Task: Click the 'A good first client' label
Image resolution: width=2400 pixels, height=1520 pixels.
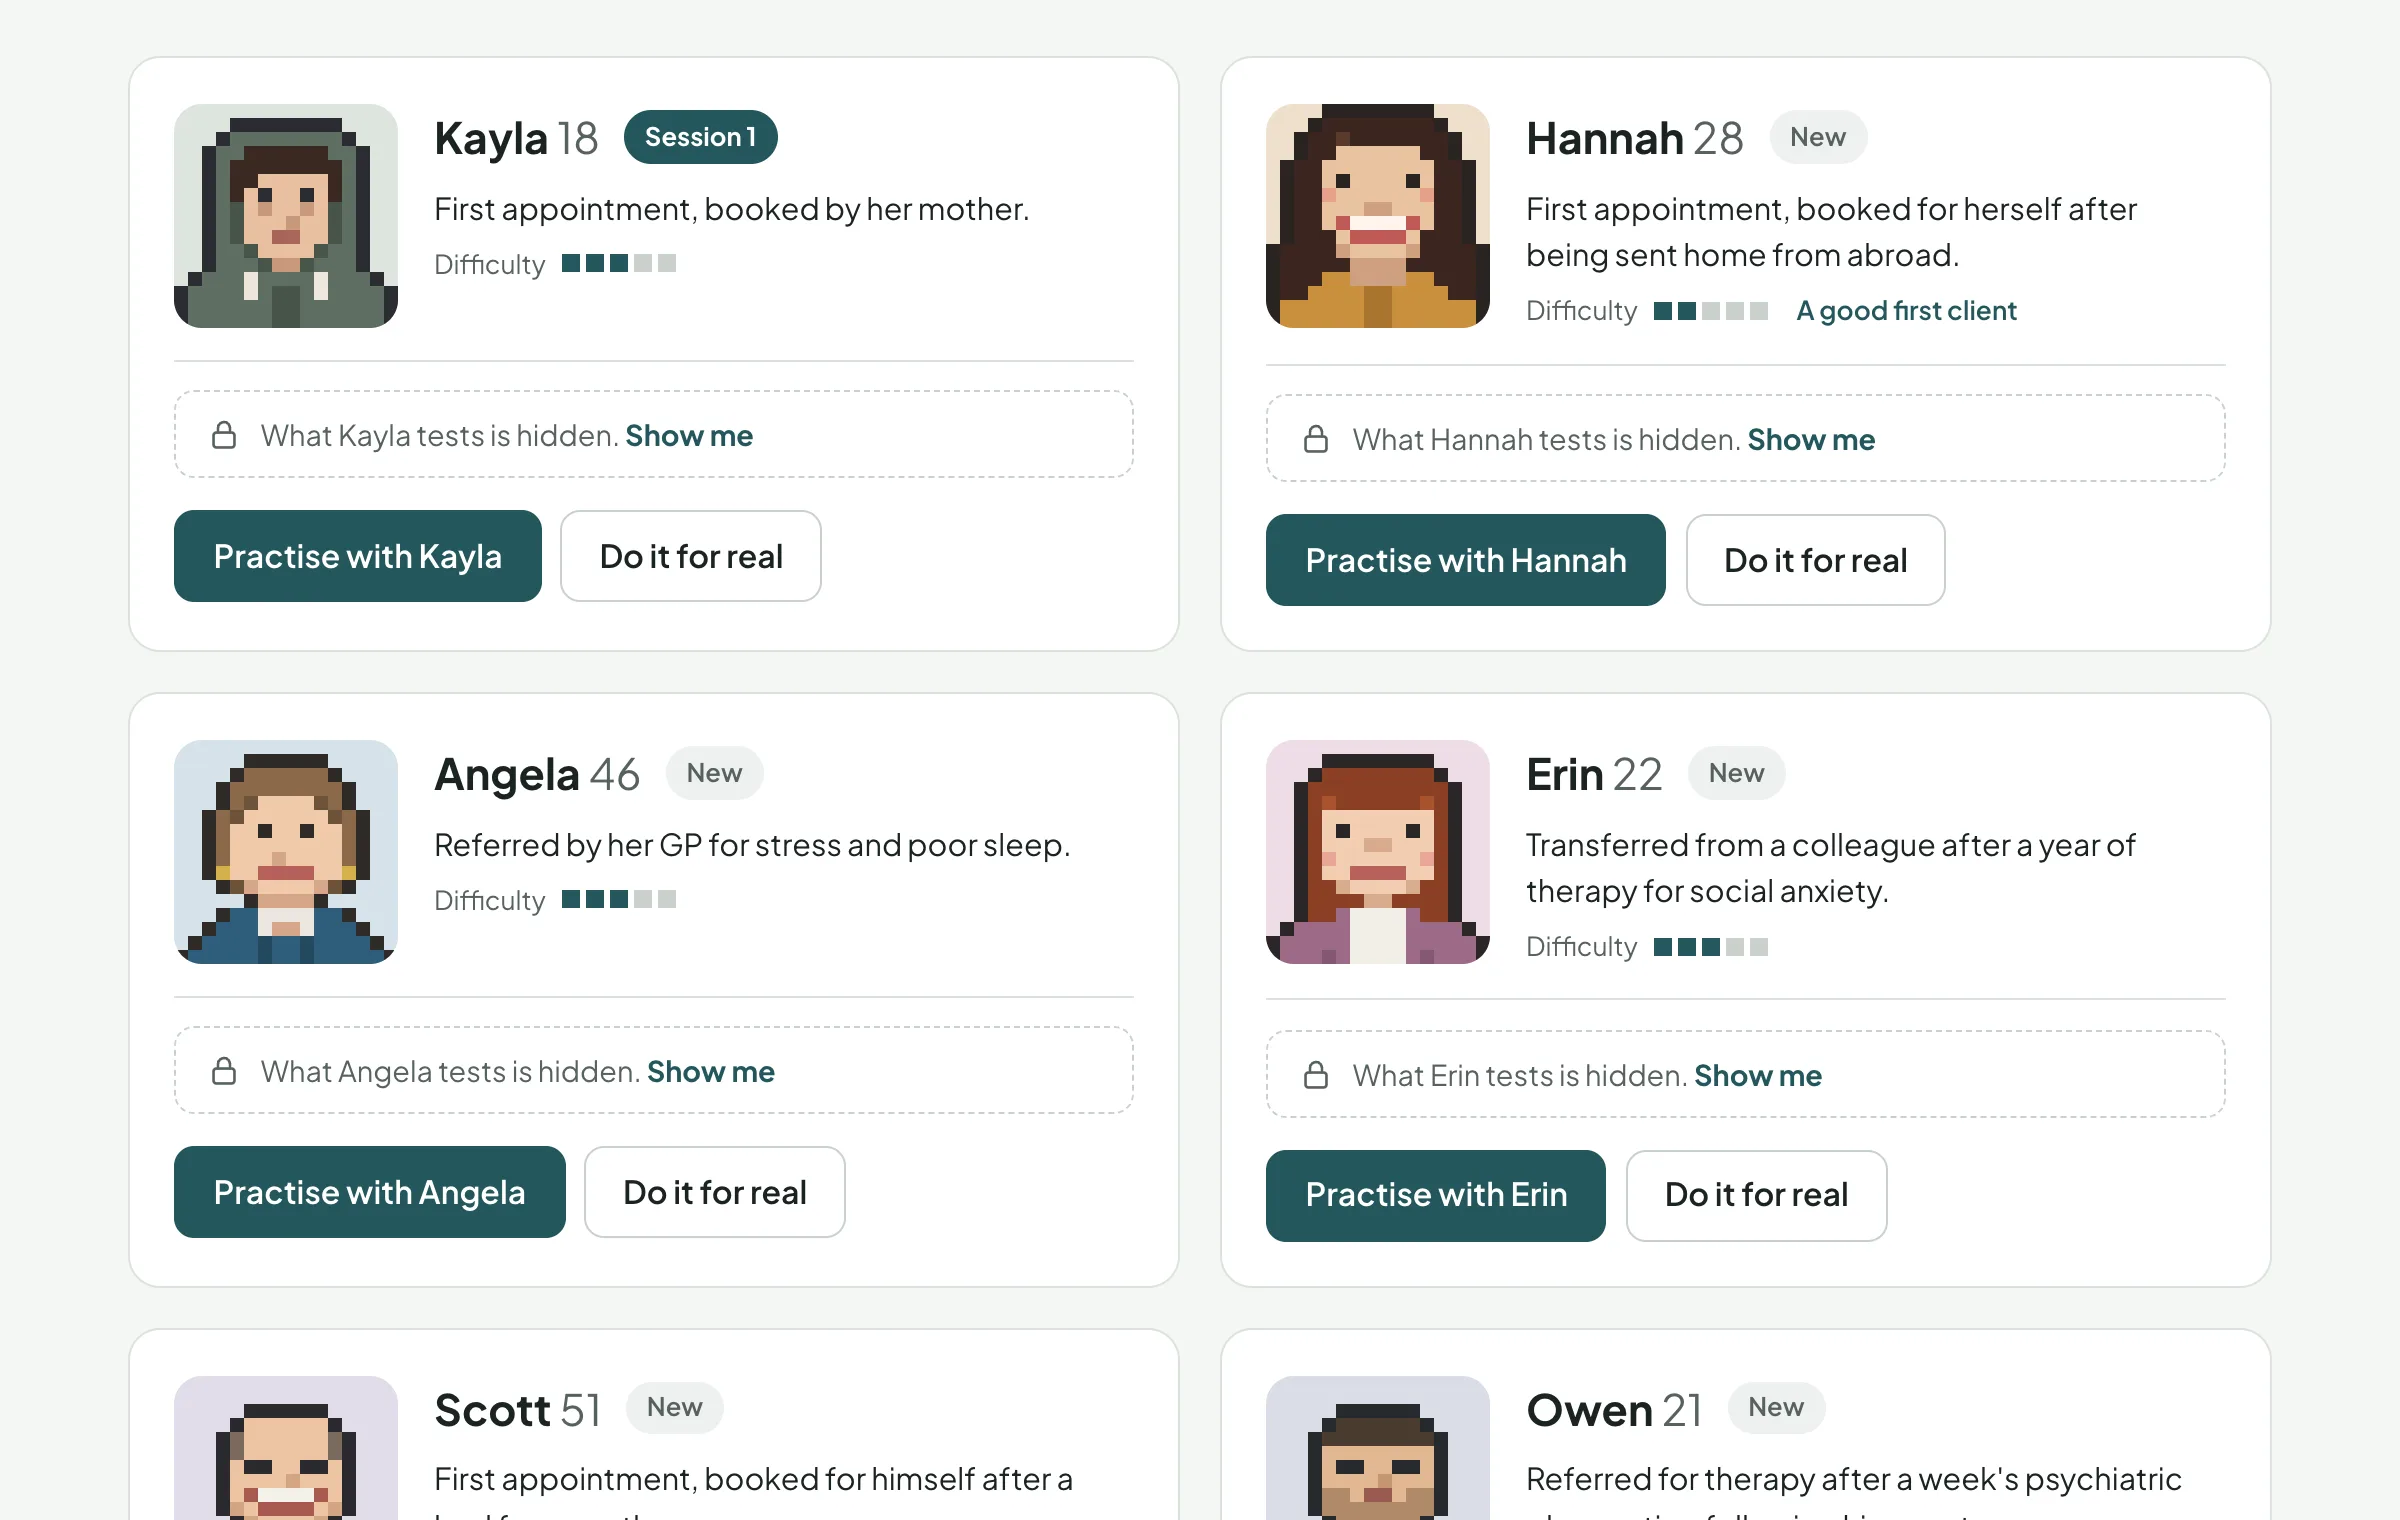Action: [x=1906, y=311]
